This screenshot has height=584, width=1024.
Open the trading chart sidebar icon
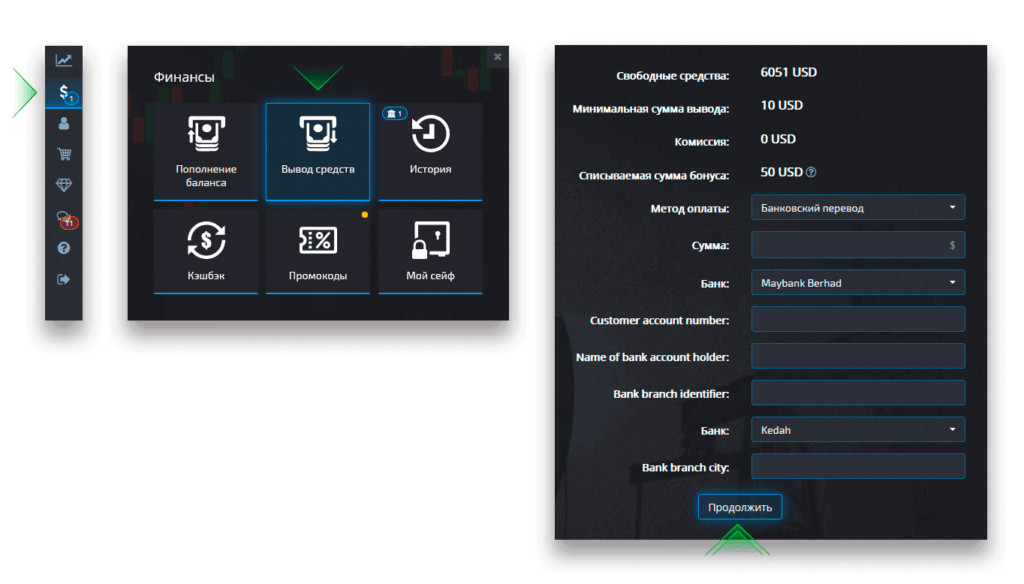64,60
